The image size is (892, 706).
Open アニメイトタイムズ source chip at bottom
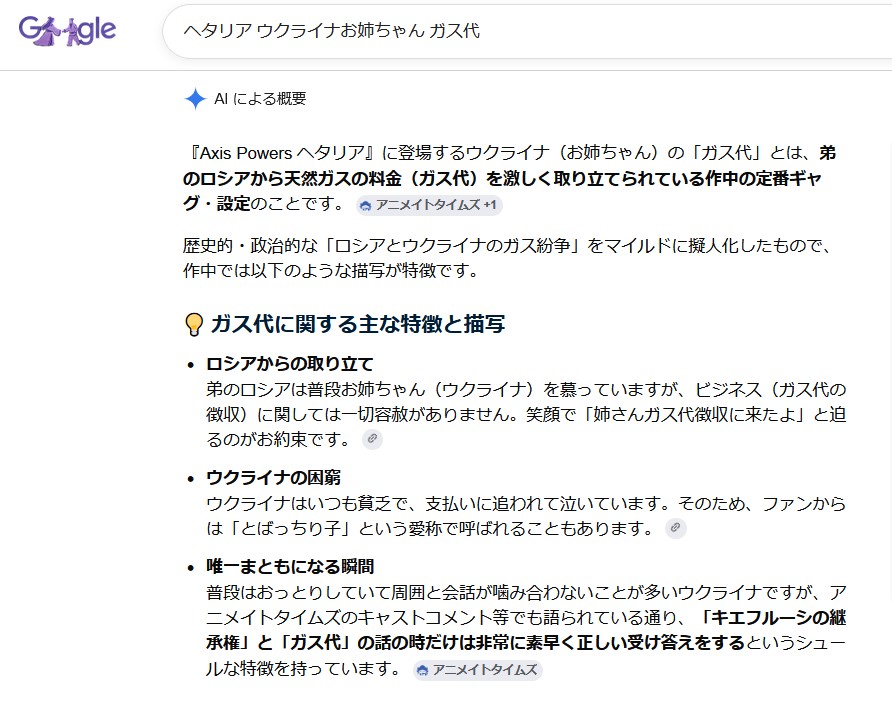[x=477, y=670]
